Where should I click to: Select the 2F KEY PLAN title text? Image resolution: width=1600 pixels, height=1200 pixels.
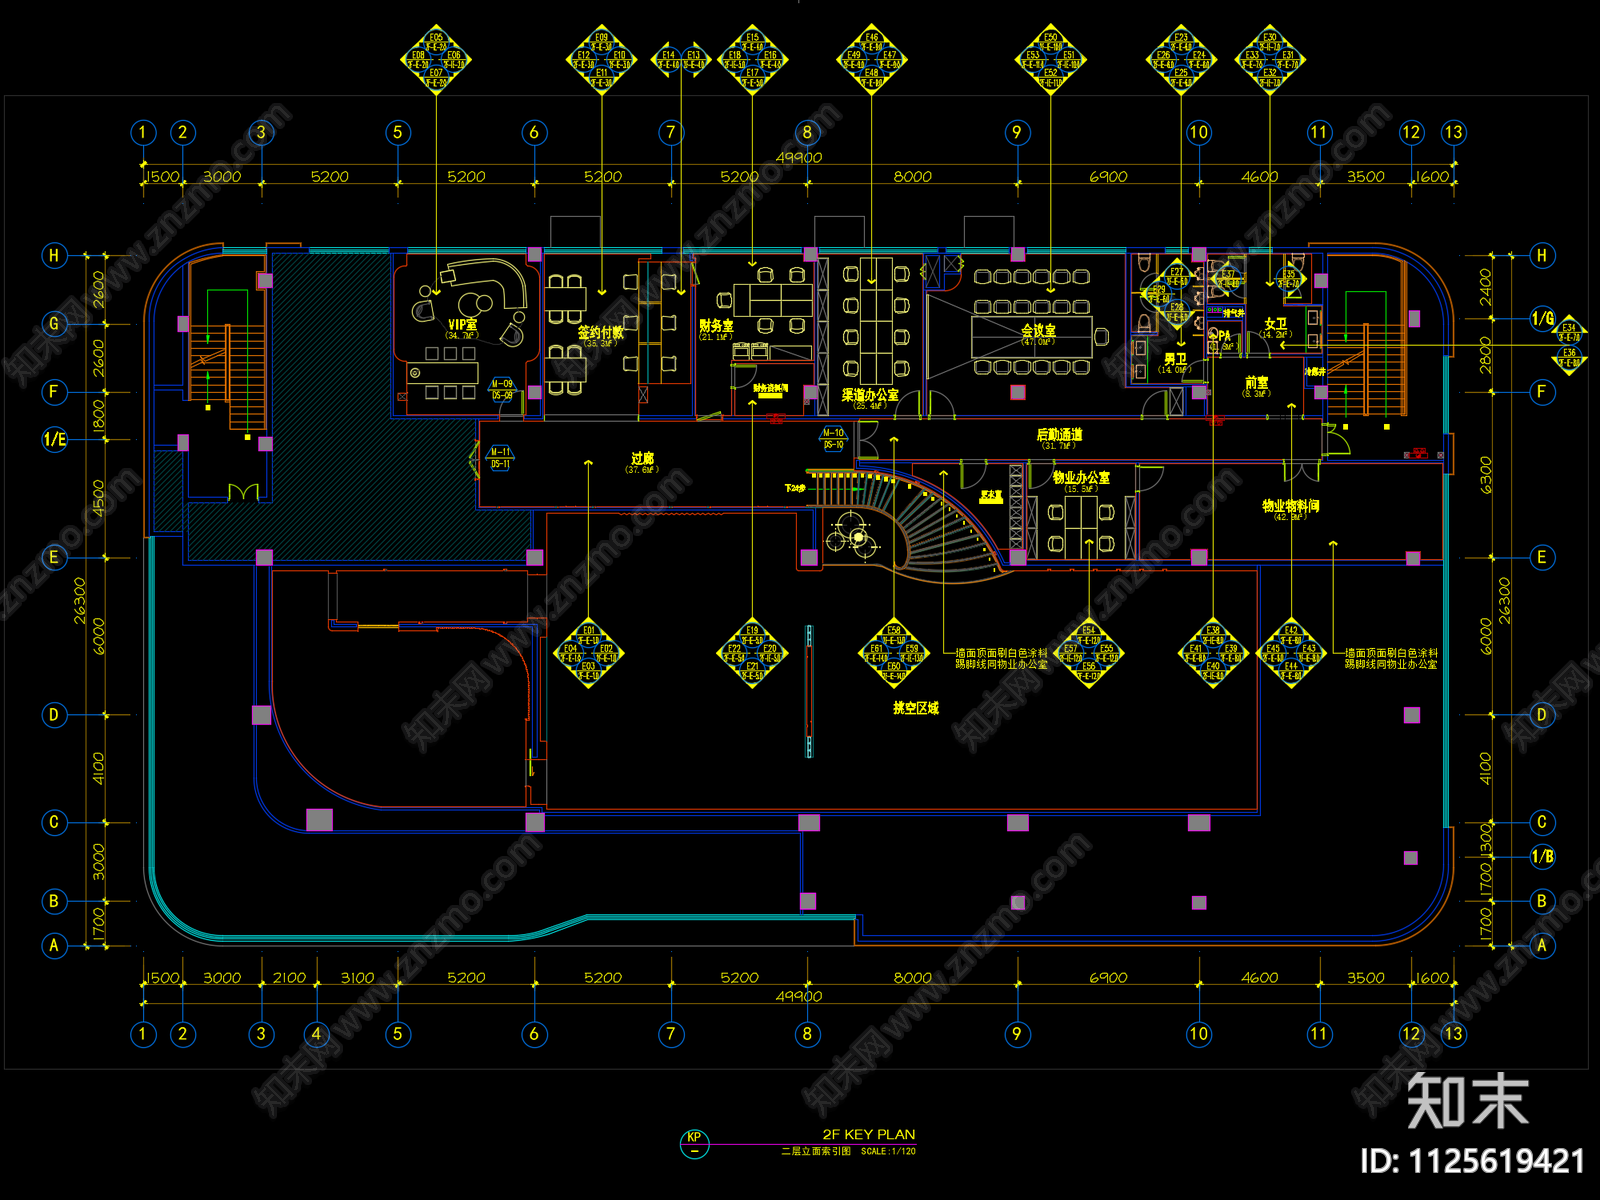[869, 1134]
